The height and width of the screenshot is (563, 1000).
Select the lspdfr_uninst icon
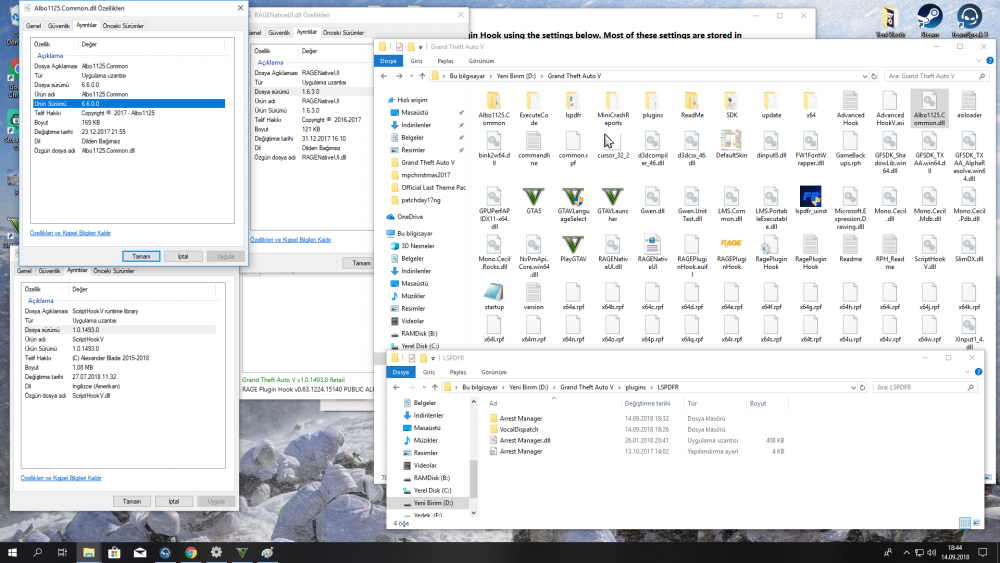point(811,201)
